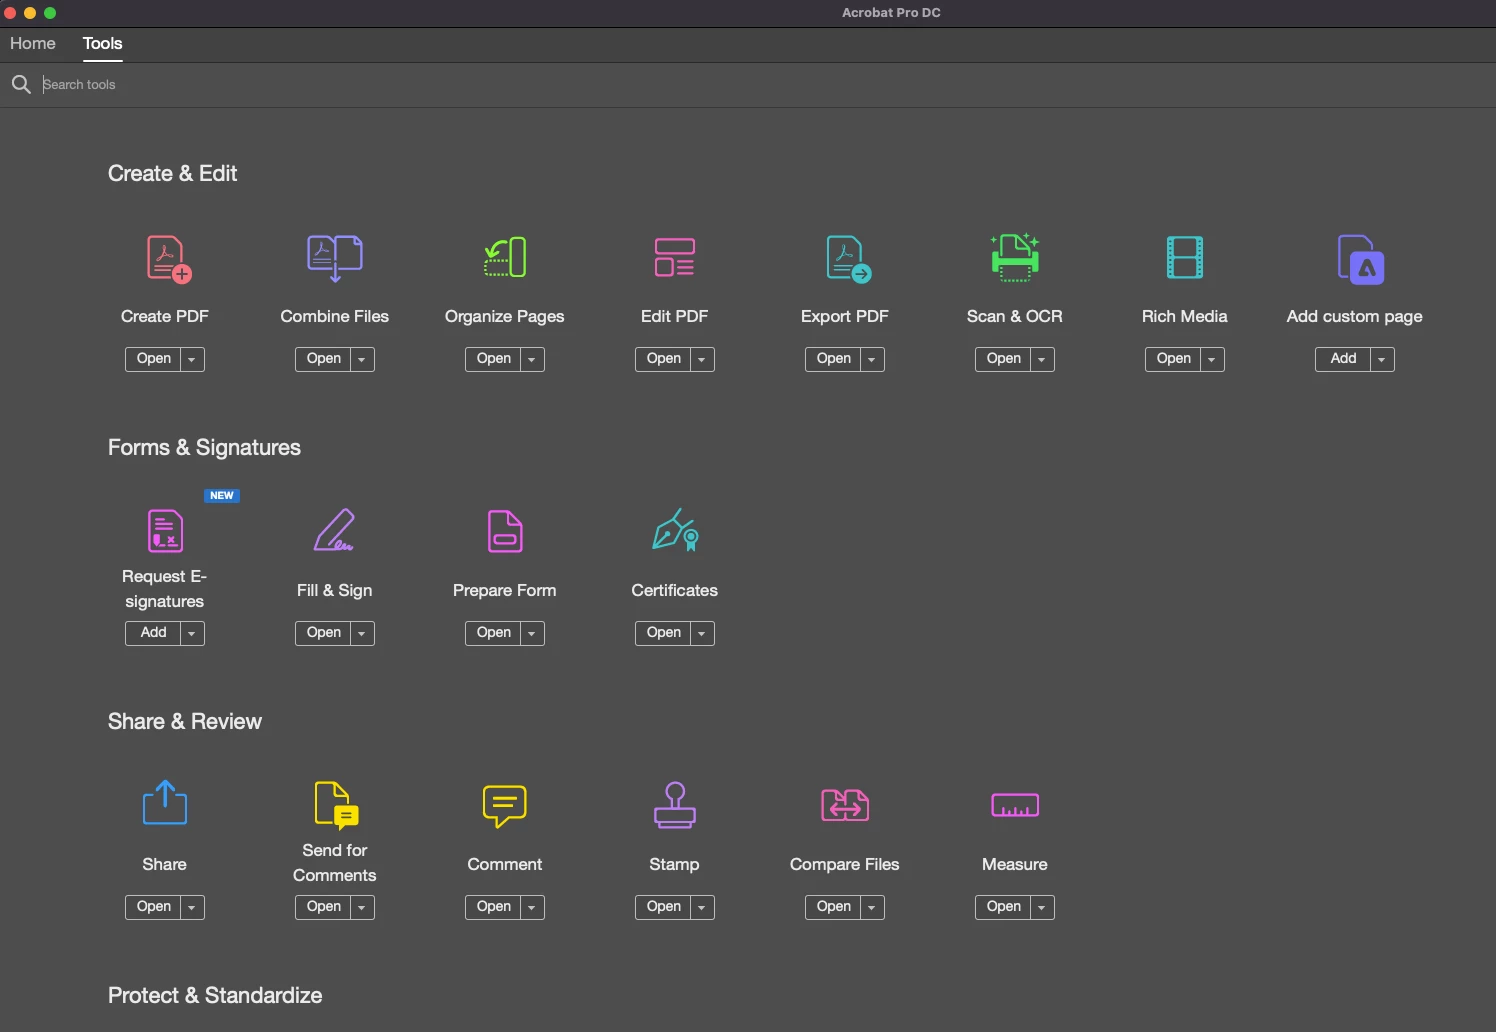Click Open button under Edit PDF
Image resolution: width=1496 pixels, height=1032 pixels.
pos(663,359)
